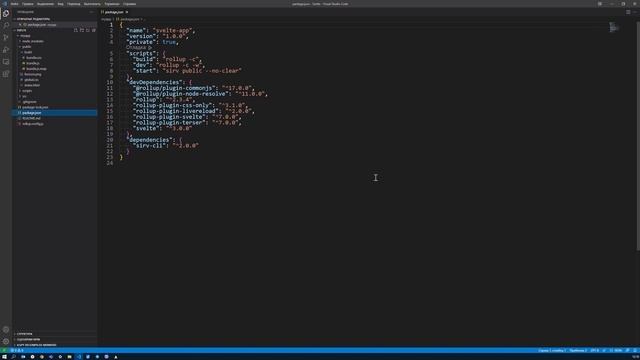Image resolution: width=640 pixels, height=360 pixels.
Task: Open the Explorer view in activity bar
Action: point(6,13)
